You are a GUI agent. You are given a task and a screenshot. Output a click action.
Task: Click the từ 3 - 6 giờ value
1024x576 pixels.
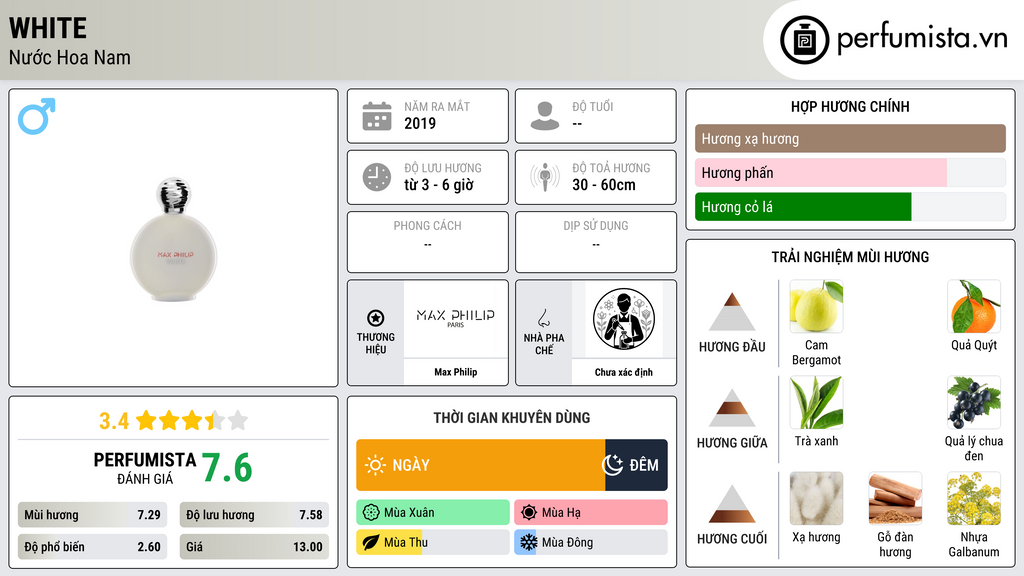click(x=439, y=185)
